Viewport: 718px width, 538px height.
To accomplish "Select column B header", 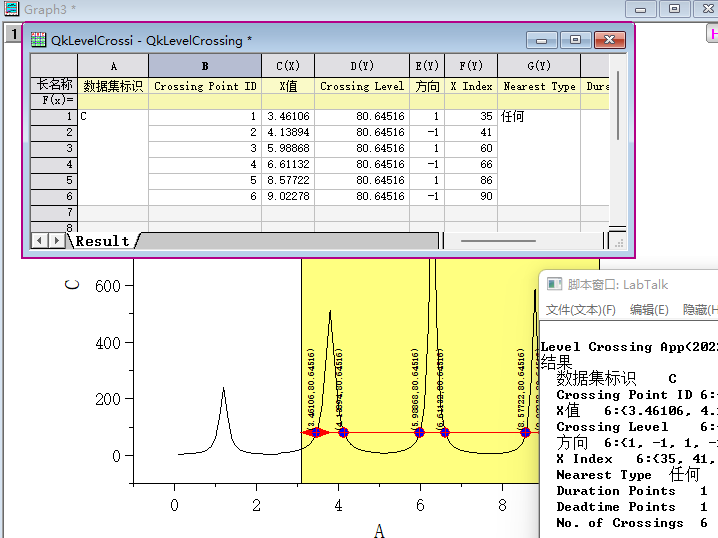I will click(x=205, y=66).
